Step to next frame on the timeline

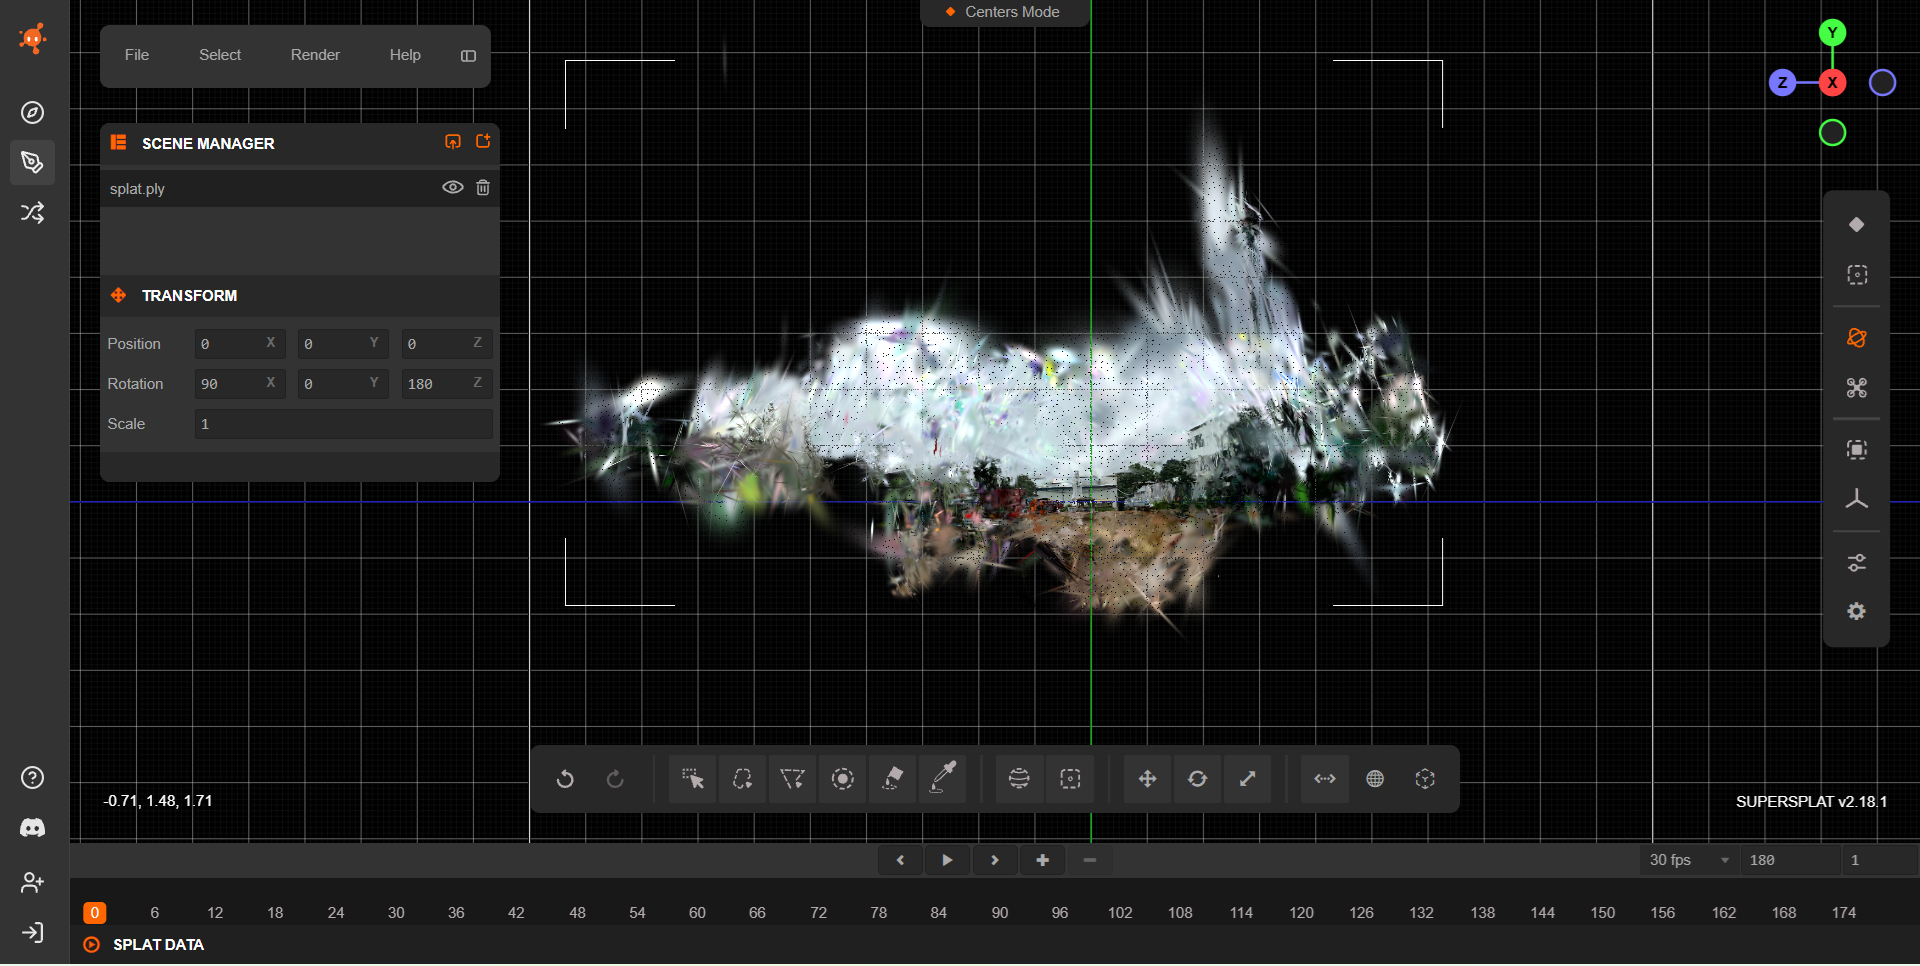click(x=994, y=860)
